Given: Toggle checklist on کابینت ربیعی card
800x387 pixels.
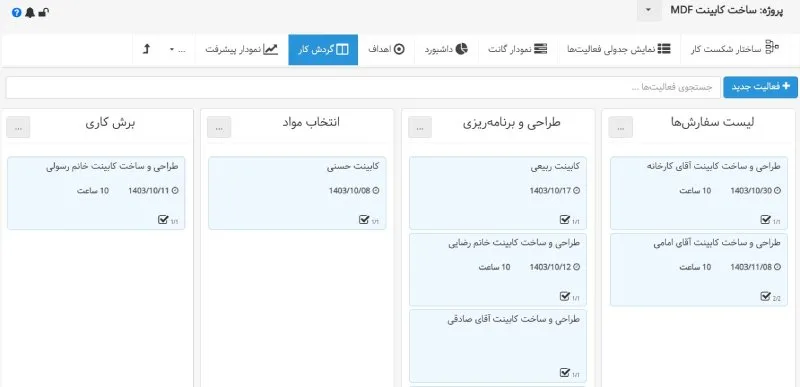Looking at the screenshot, I should 565,220.
